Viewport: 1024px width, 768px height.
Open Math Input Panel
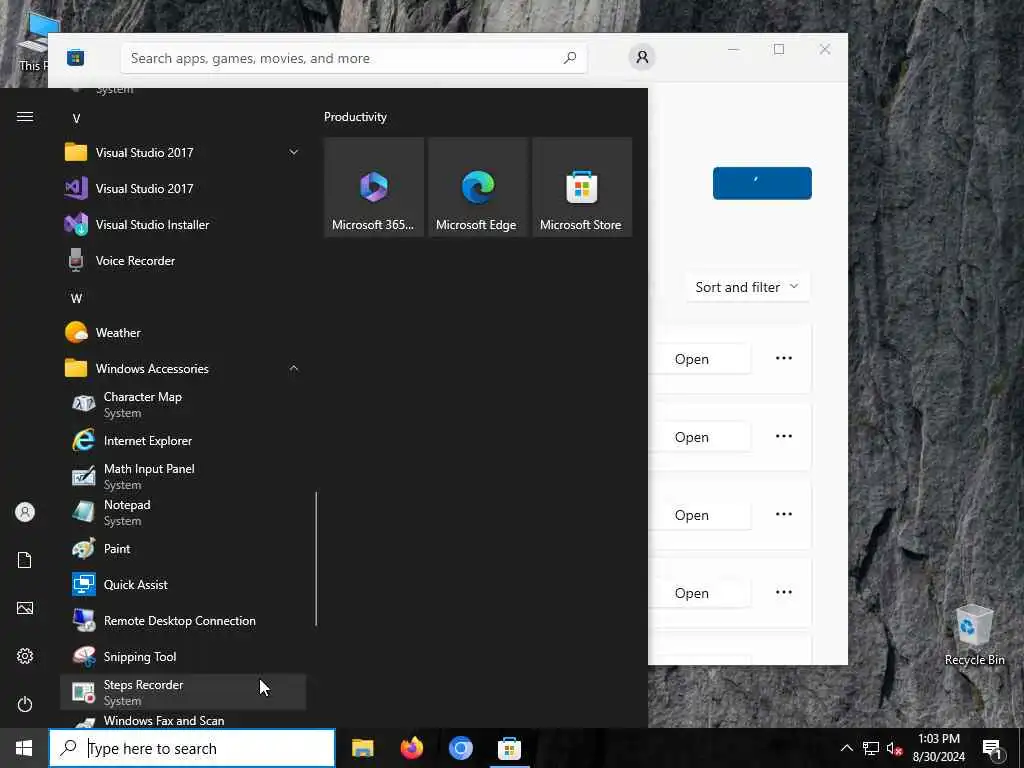tap(183, 477)
